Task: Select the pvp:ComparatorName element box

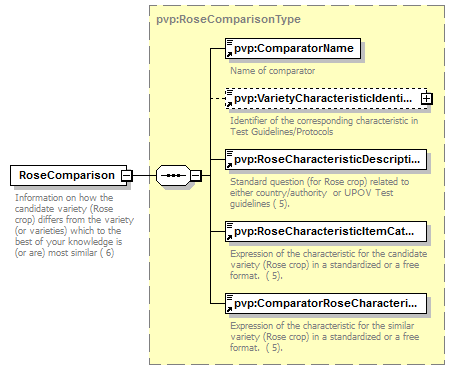Action: [x=293, y=49]
